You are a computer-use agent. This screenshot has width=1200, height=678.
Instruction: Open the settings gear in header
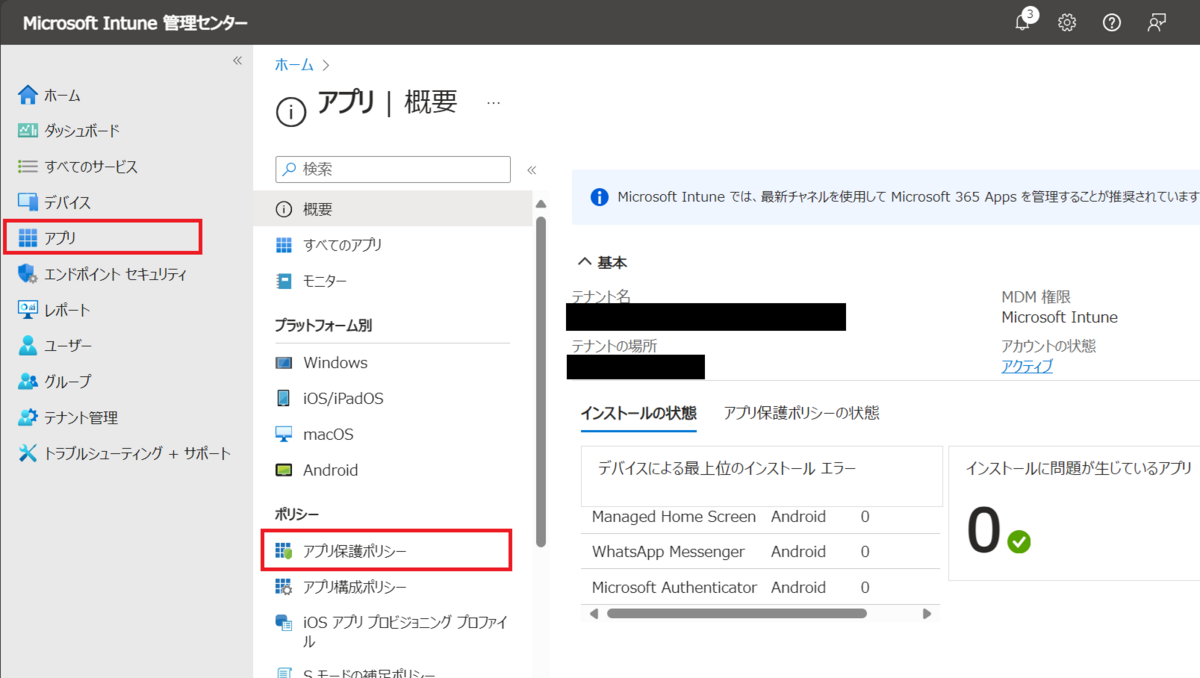(x=1067, y=23)
